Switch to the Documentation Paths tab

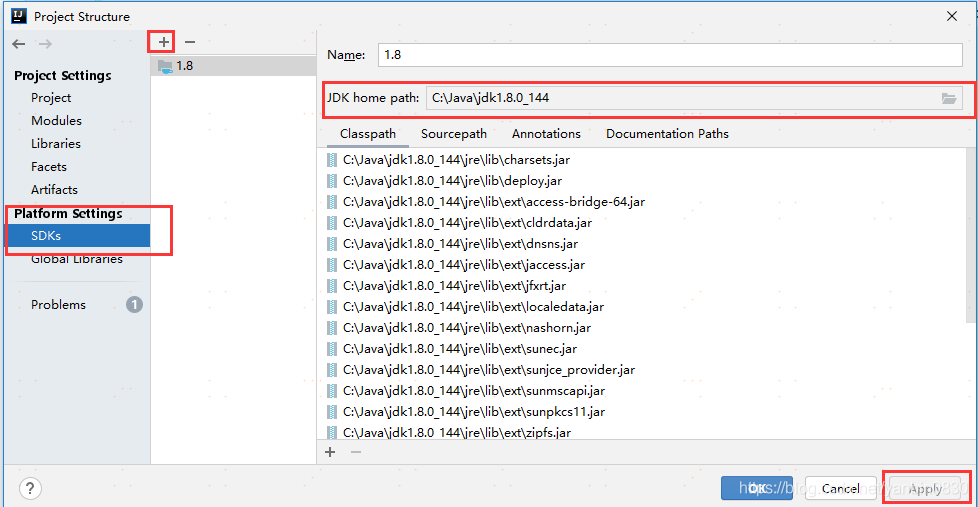click(x=667, y=133)
